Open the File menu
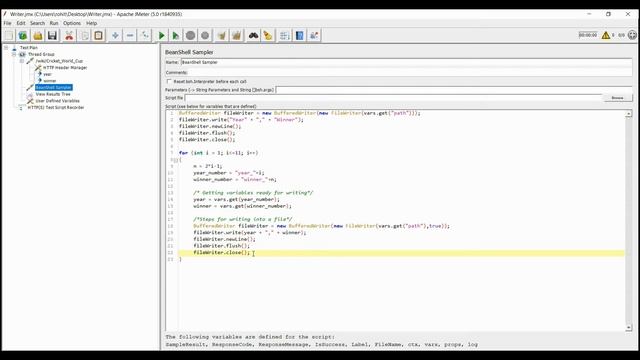This screenshot has width=640, height=360. (x=7, y=23)
